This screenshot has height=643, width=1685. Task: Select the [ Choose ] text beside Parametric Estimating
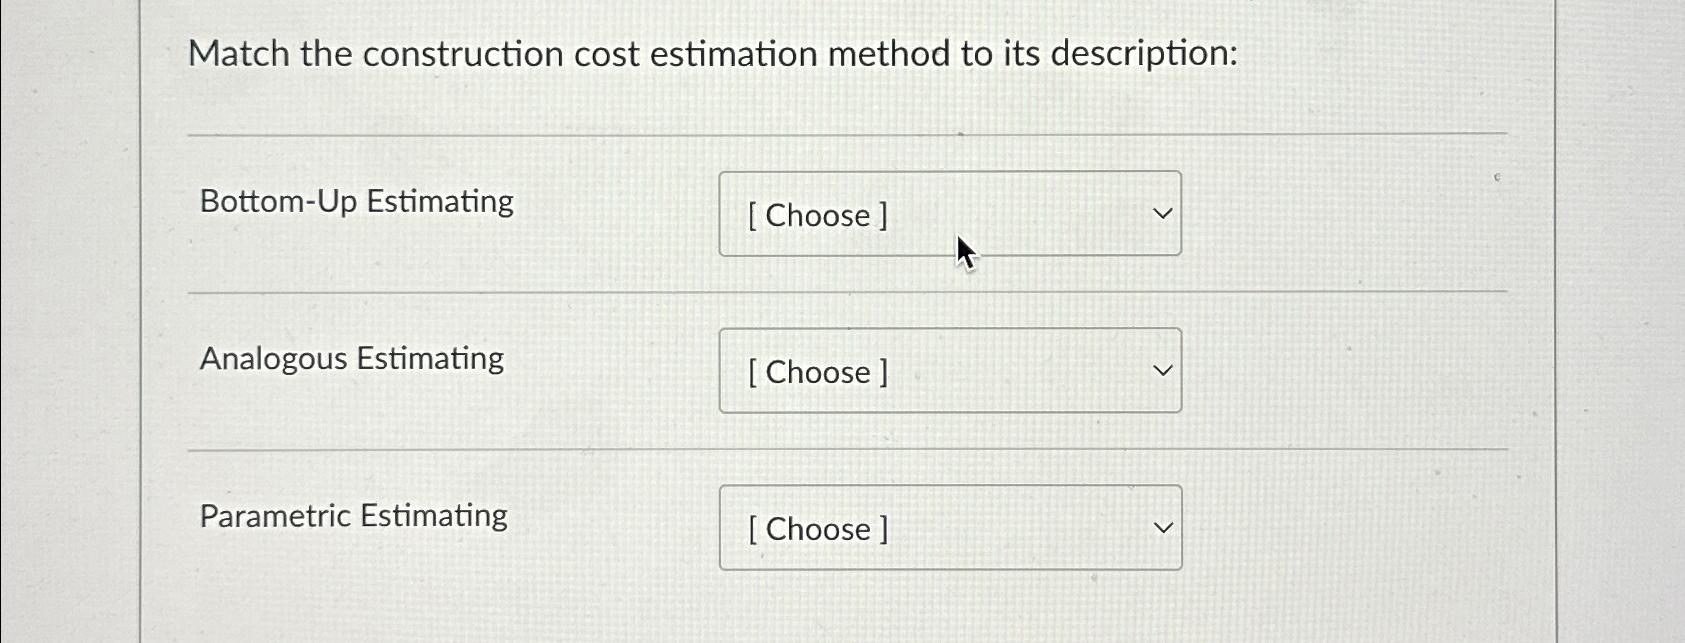(815, 529)
